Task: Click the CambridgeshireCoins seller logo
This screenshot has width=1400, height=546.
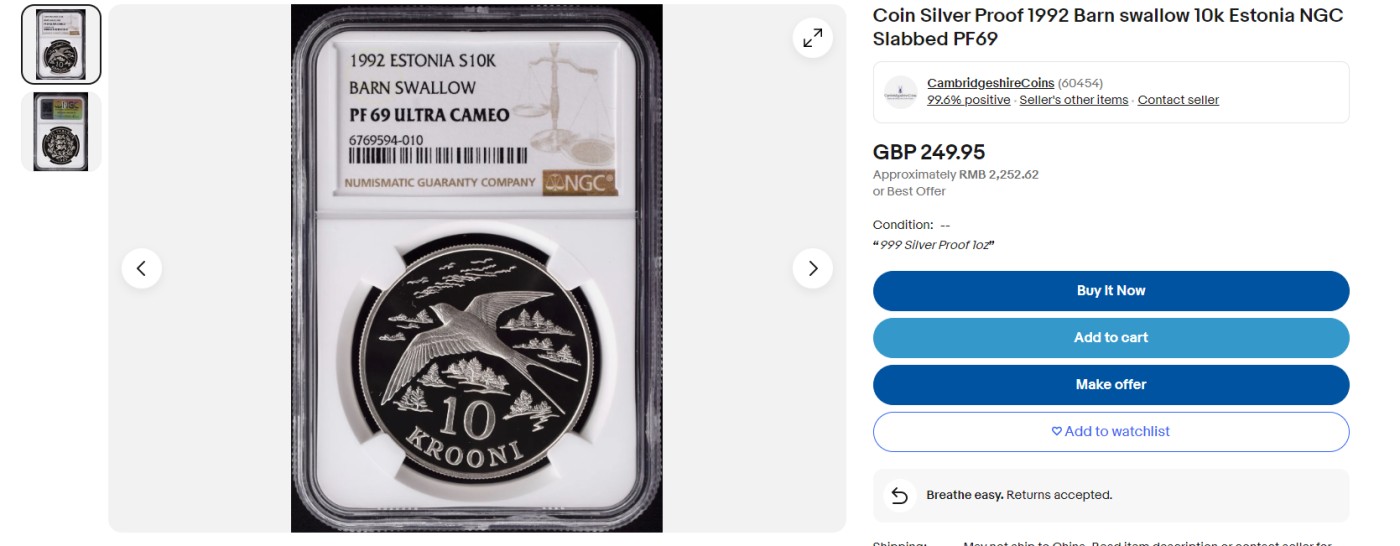Action: [900, 92]
